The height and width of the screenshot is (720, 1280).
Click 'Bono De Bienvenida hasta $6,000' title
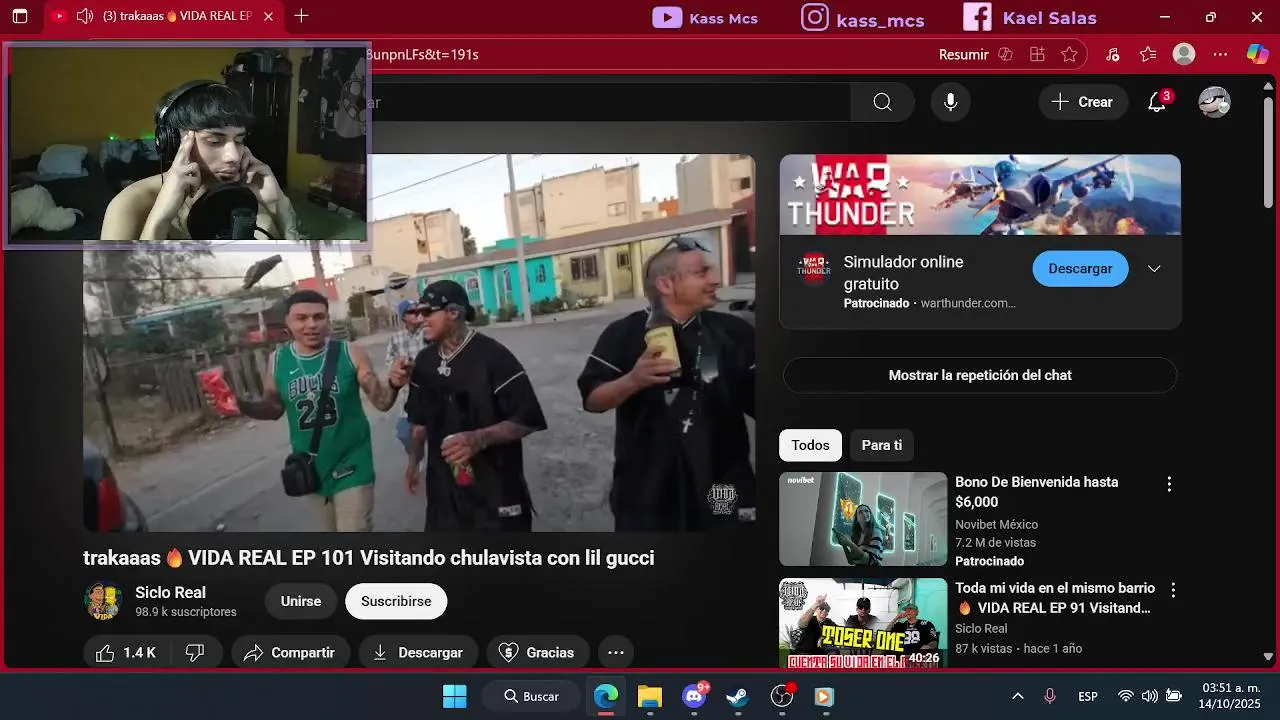tap(1036, 492)
